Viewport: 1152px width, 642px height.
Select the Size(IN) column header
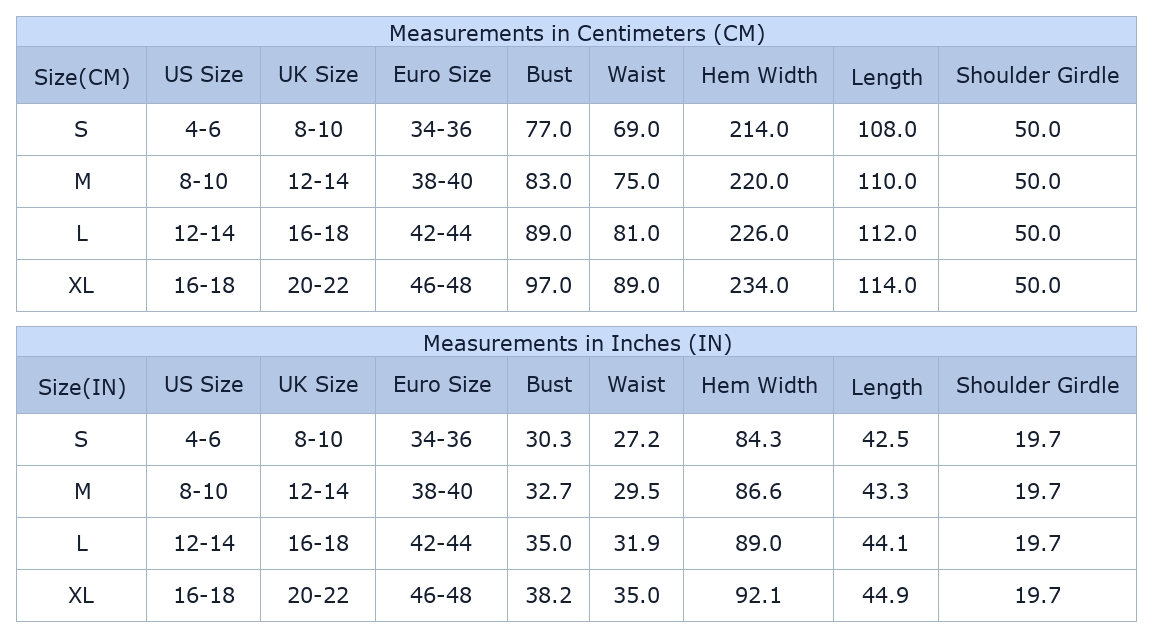click(82, 386)
